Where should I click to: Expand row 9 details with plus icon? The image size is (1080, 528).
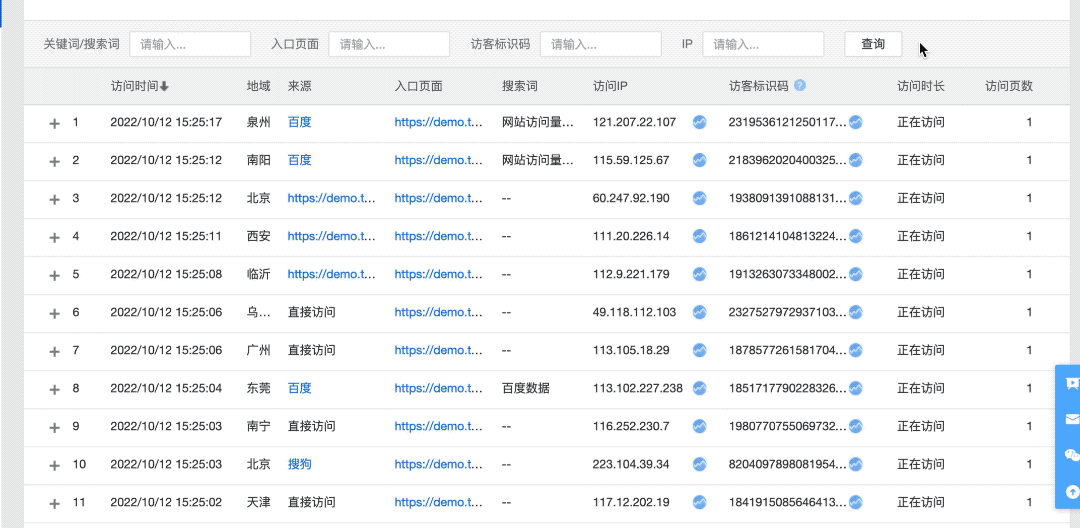55,427
